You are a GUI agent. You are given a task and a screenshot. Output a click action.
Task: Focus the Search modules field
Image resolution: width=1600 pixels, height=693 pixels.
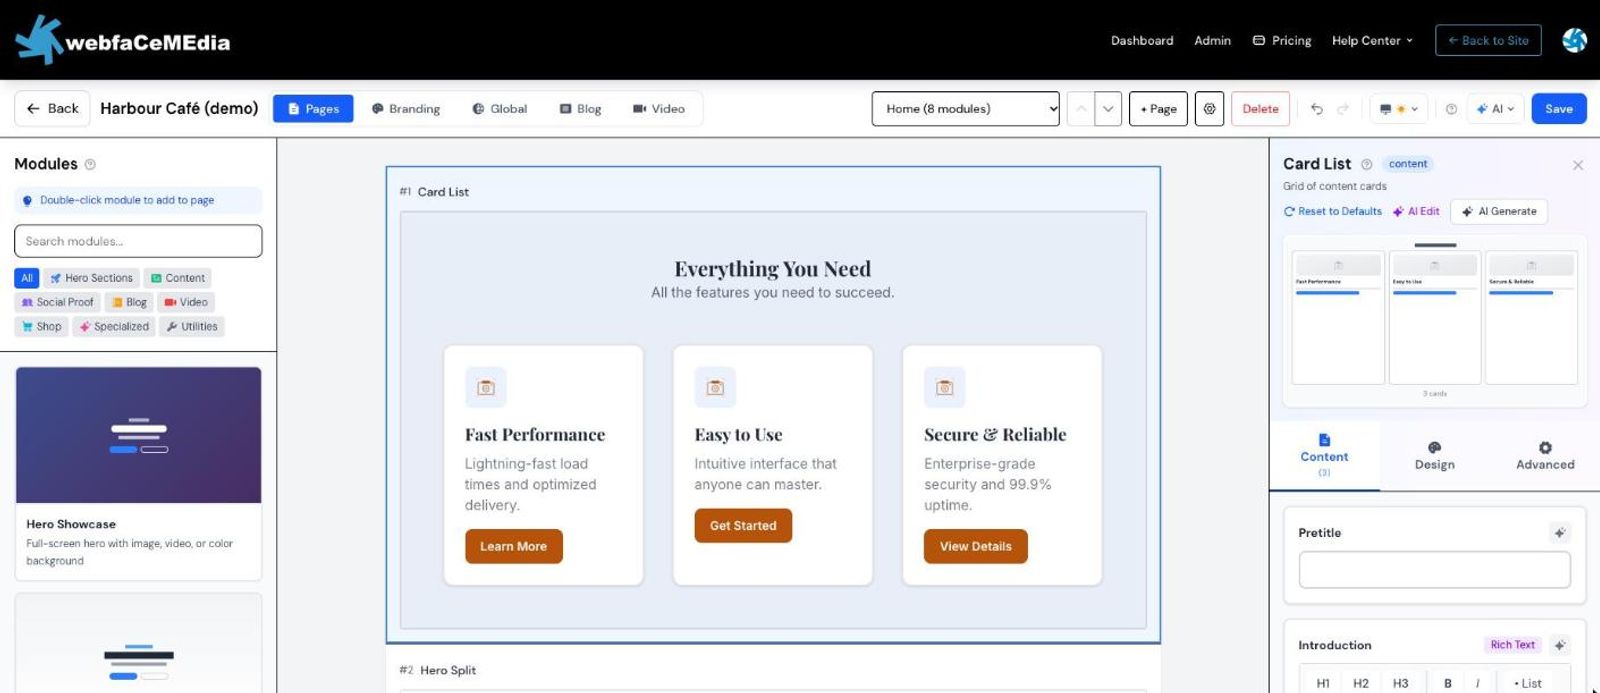tap(138, 241)
